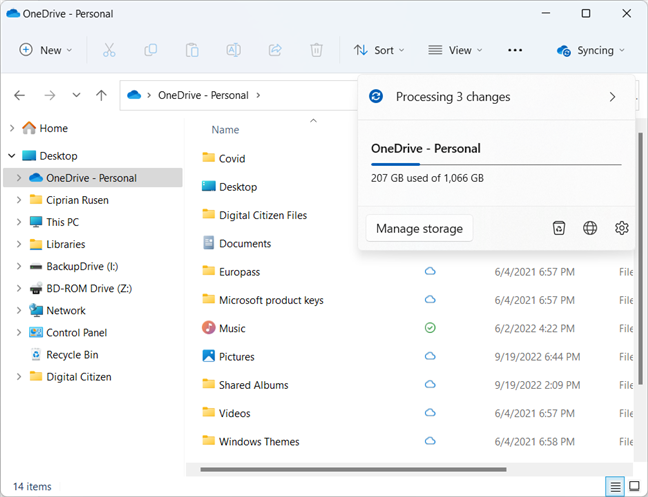Viewport: 648px width, 497px height.
Task: Open the Sort dropdown
Action: coord(379,50)
